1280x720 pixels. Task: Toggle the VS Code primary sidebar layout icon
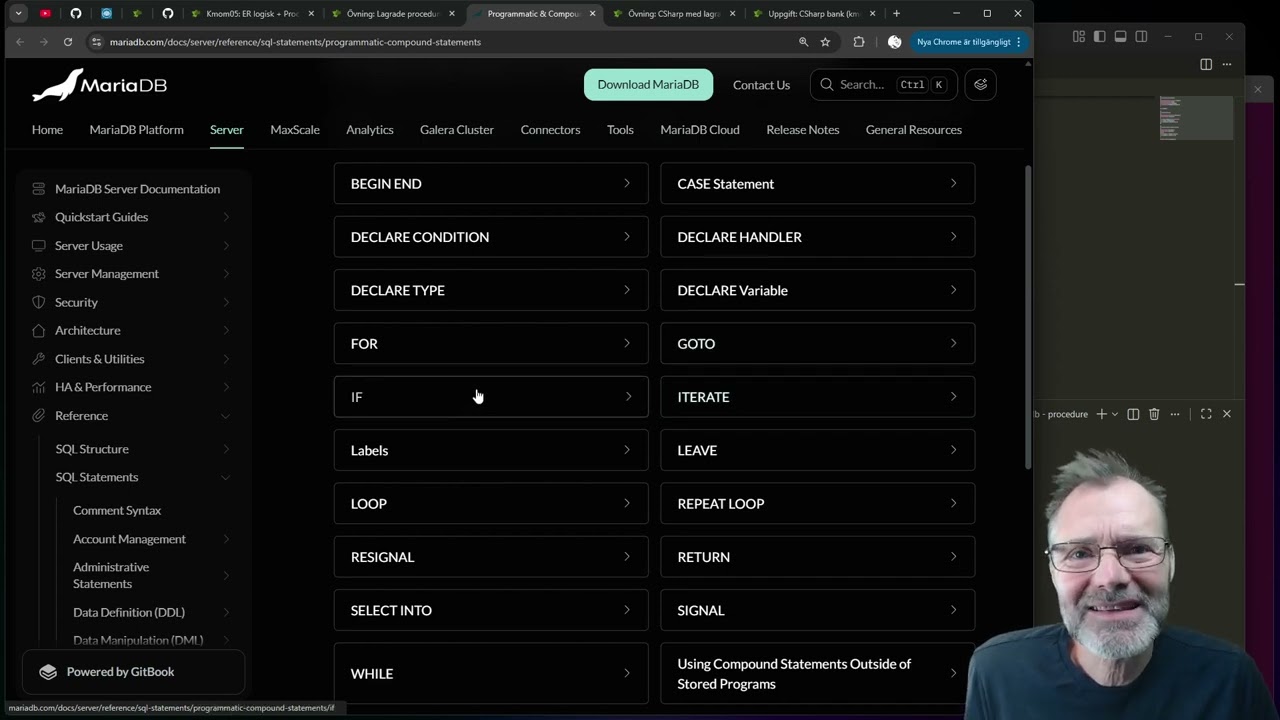(1099, 37)
